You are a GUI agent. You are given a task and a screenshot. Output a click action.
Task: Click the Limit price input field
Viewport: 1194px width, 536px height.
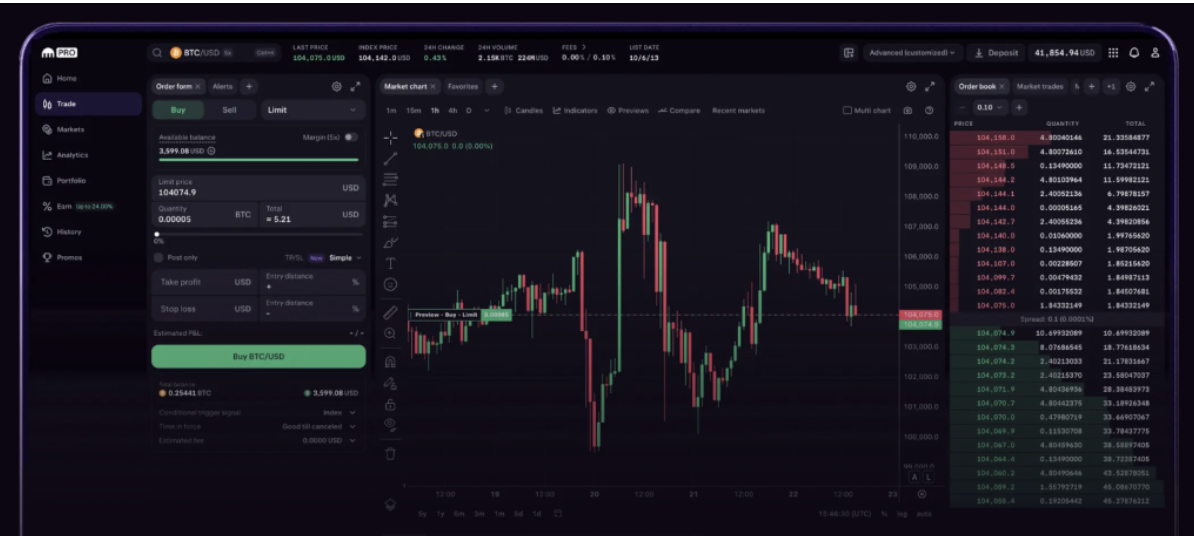pos(258,188)
